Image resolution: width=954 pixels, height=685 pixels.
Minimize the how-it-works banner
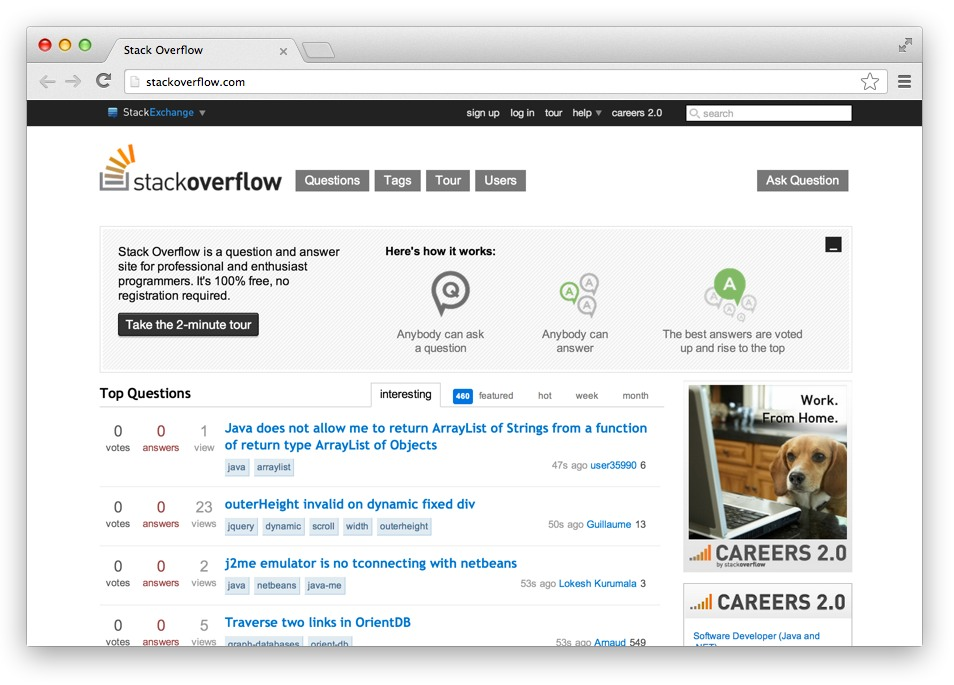coord(833,245)
